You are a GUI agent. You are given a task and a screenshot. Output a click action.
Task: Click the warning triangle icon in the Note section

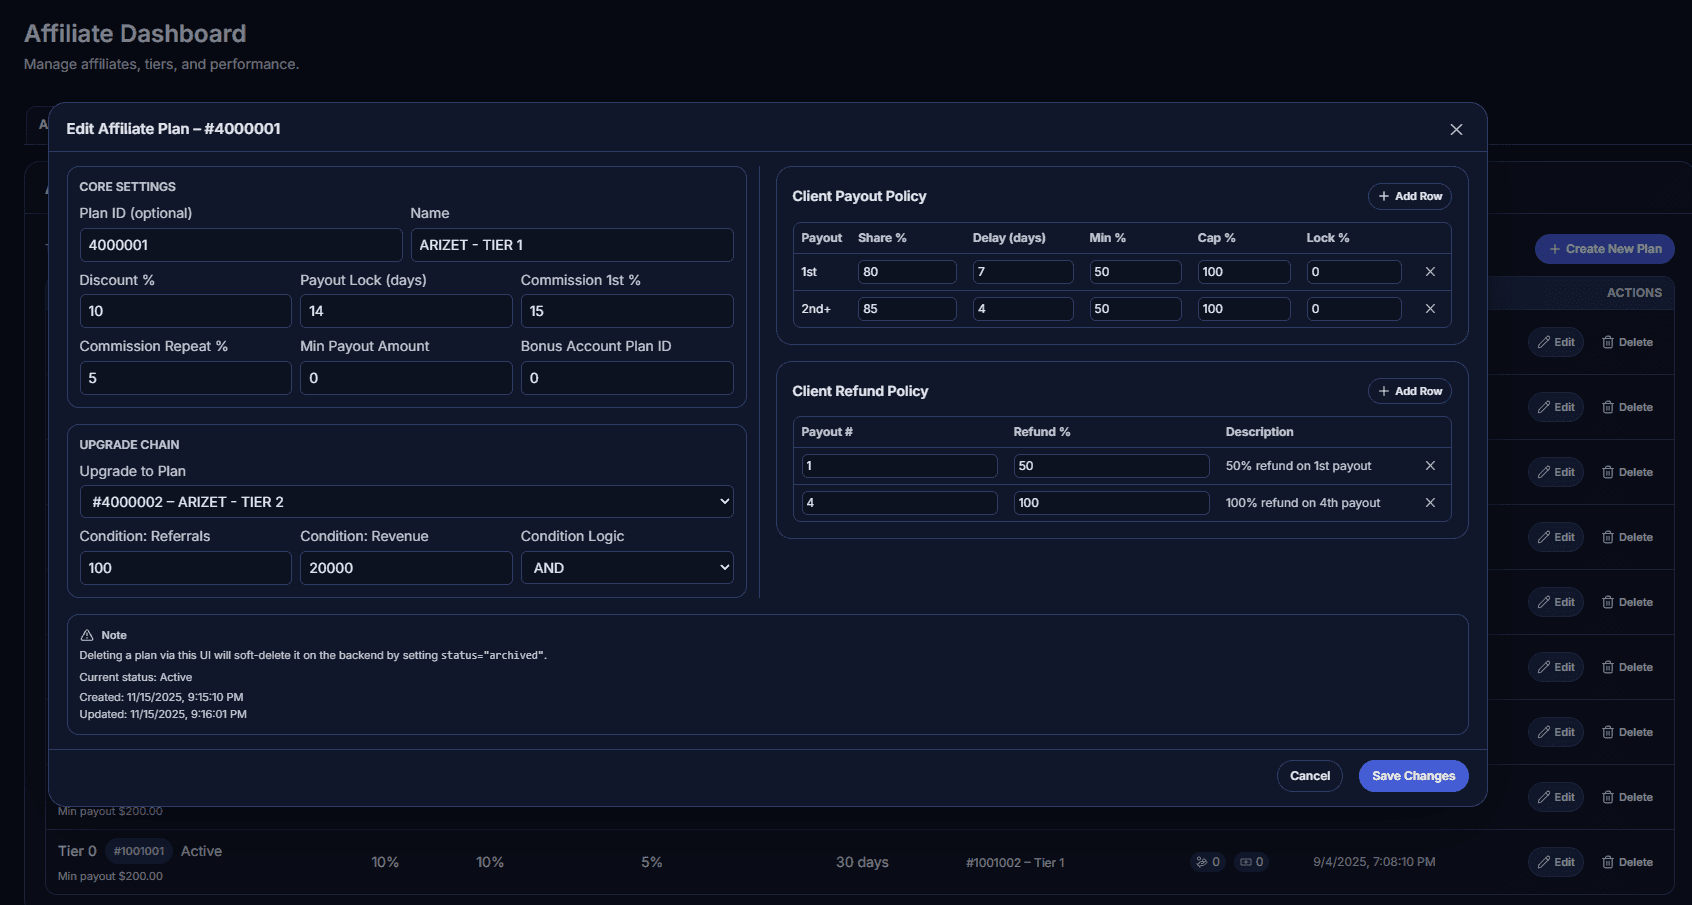[x=86, y=634]
